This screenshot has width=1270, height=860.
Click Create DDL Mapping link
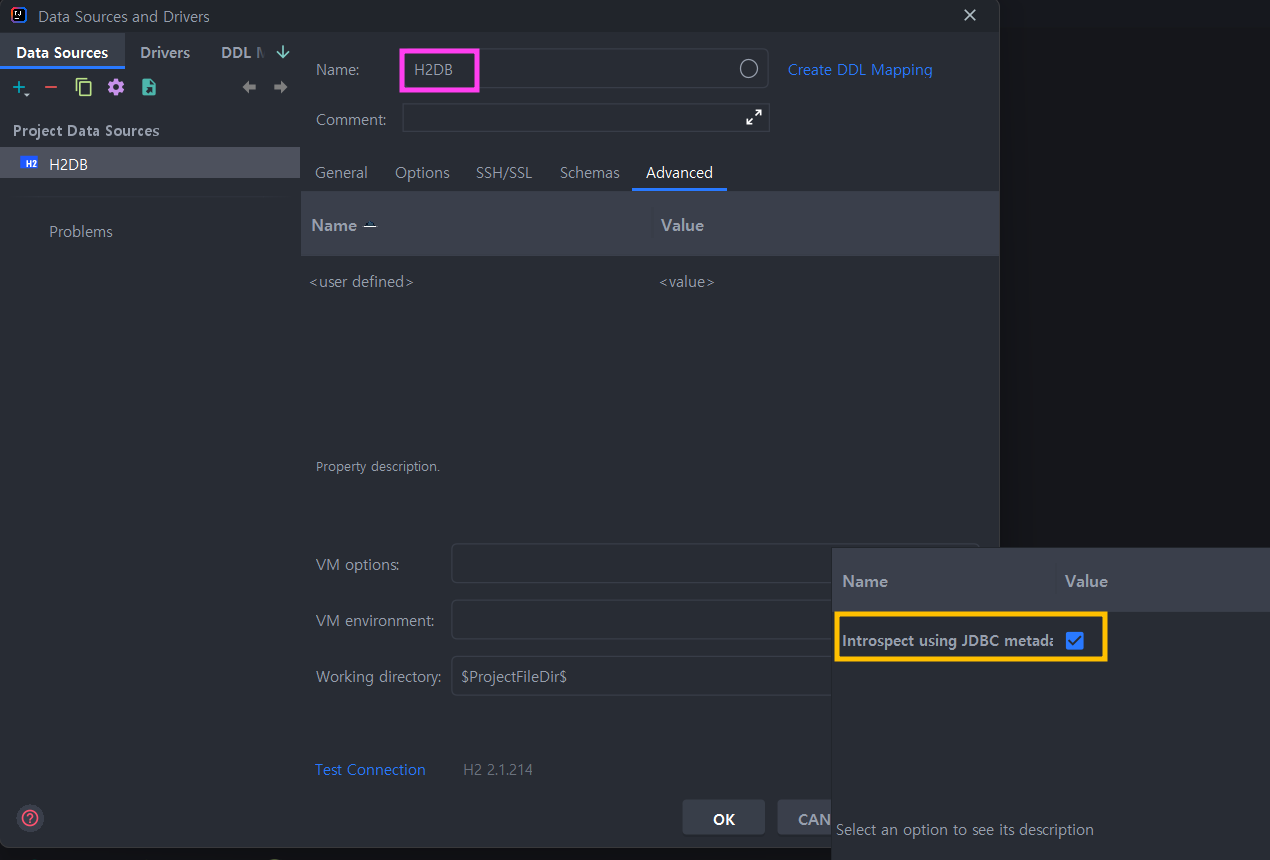point(860,70)
